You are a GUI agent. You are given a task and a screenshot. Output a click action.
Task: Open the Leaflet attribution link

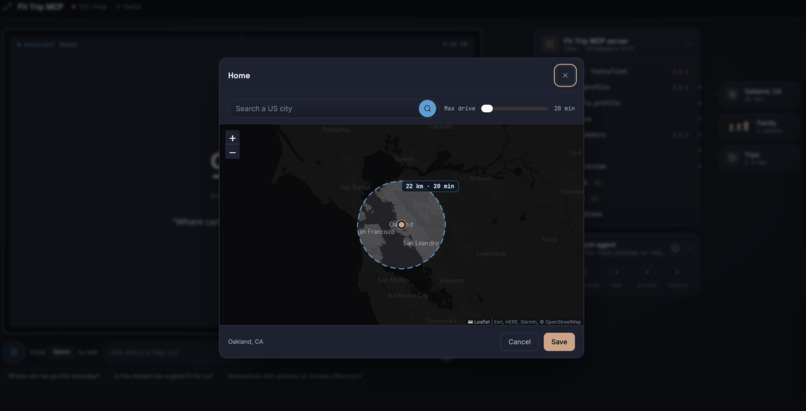tap(479, 322)
